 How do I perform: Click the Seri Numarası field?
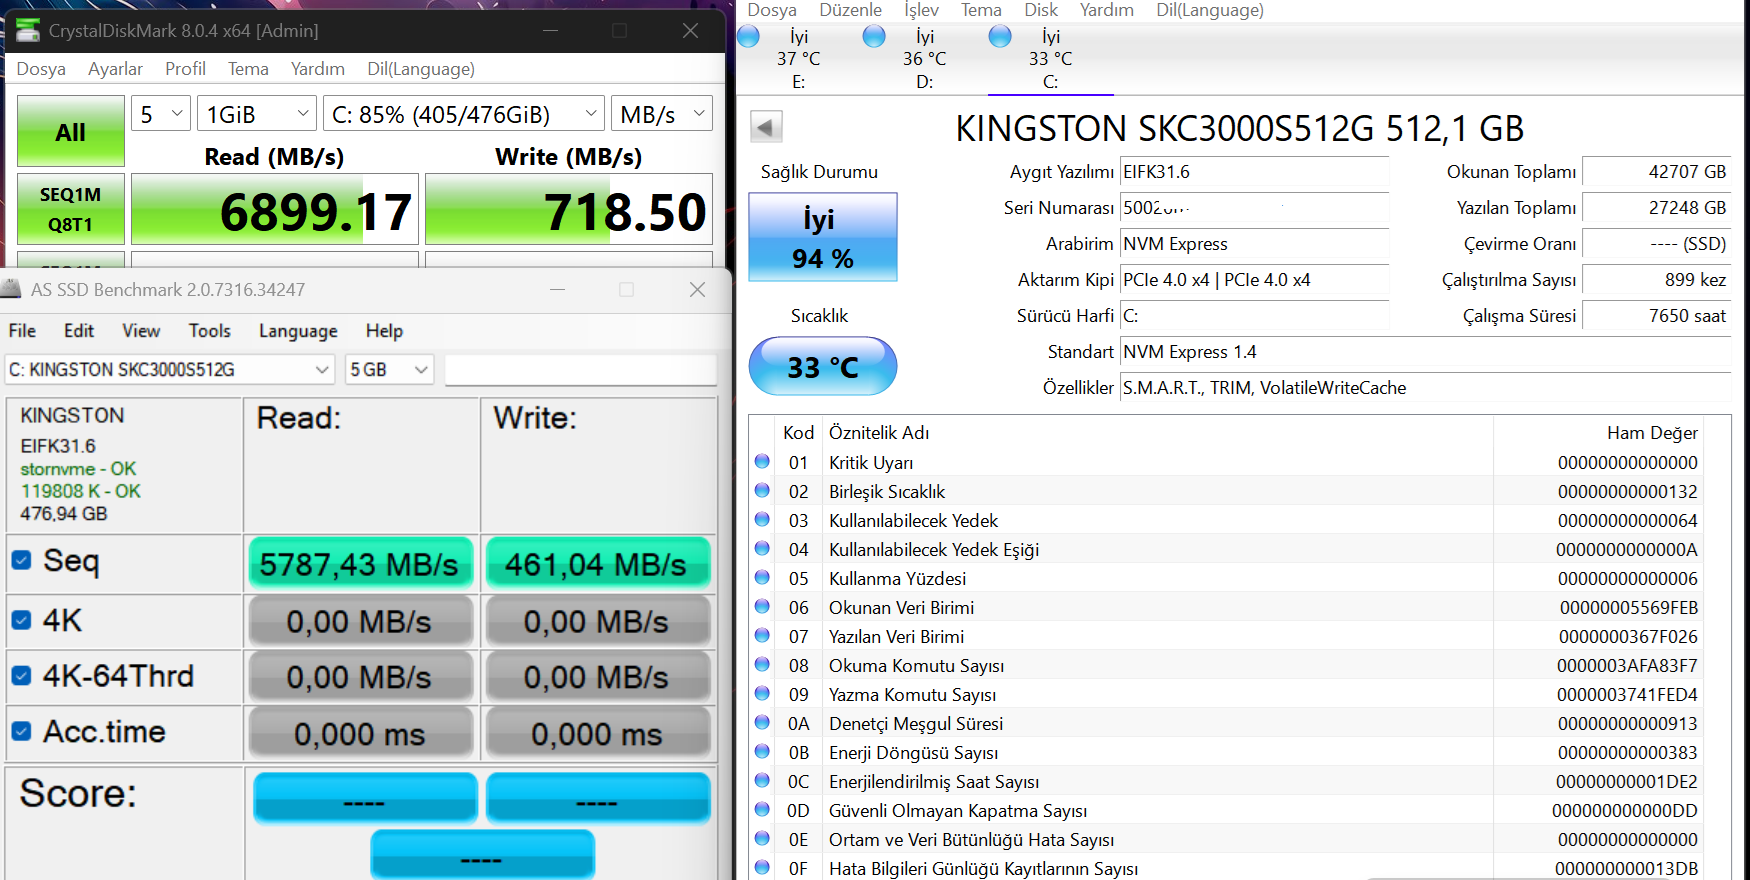tap(1254, 208)
